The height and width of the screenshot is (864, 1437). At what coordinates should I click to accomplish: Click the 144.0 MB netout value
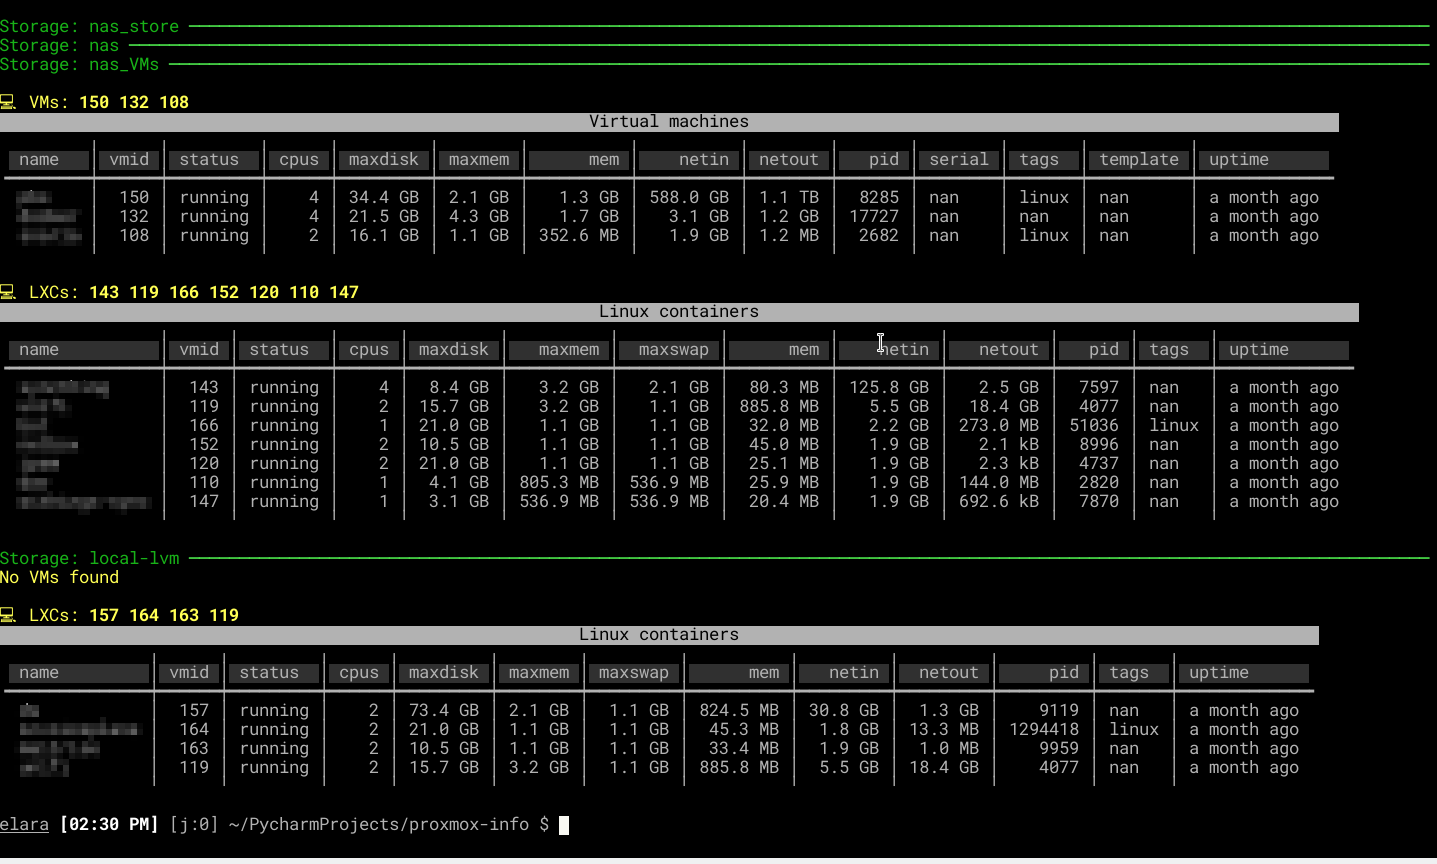point(999,482)
